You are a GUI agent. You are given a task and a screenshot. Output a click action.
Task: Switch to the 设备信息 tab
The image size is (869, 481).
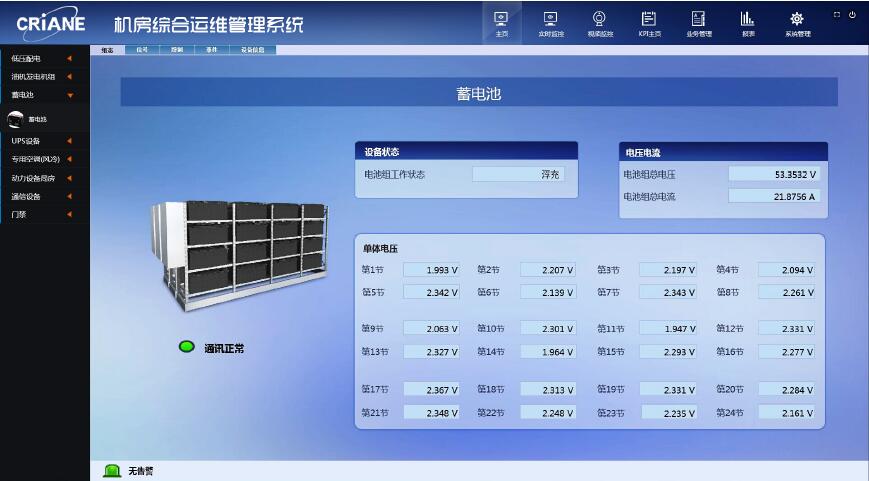tap(252, 49)
